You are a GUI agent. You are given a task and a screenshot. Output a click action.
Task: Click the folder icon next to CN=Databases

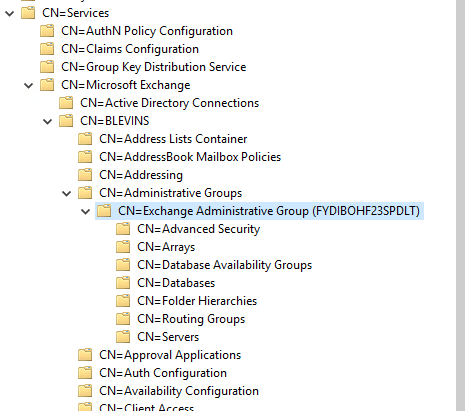[123, 283]
